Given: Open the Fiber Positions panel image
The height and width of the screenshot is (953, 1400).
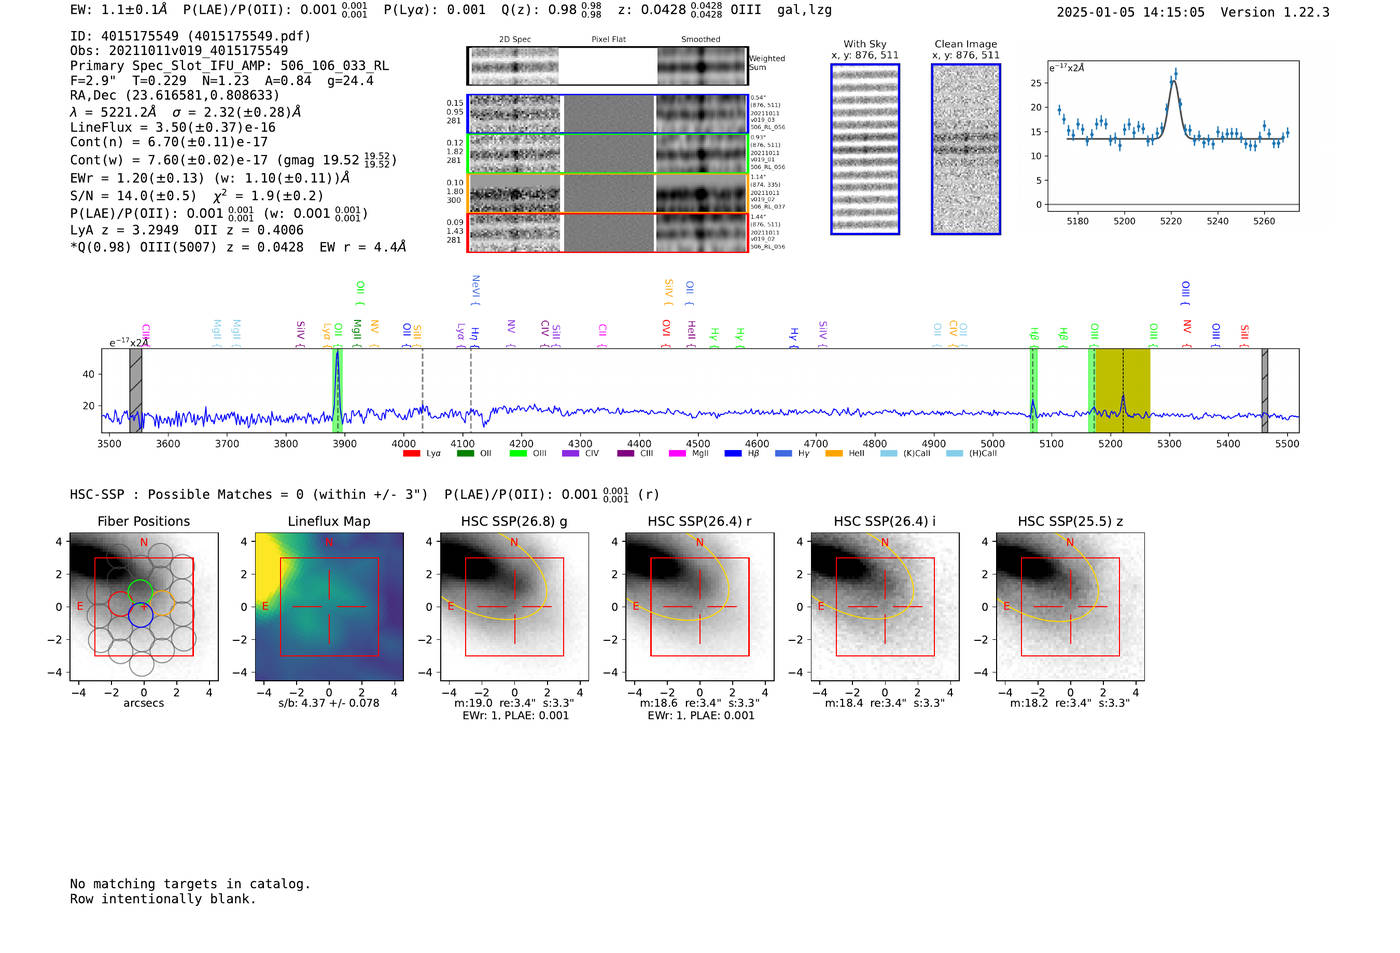Looking at the screenshot, I should [x=143, y=607].
